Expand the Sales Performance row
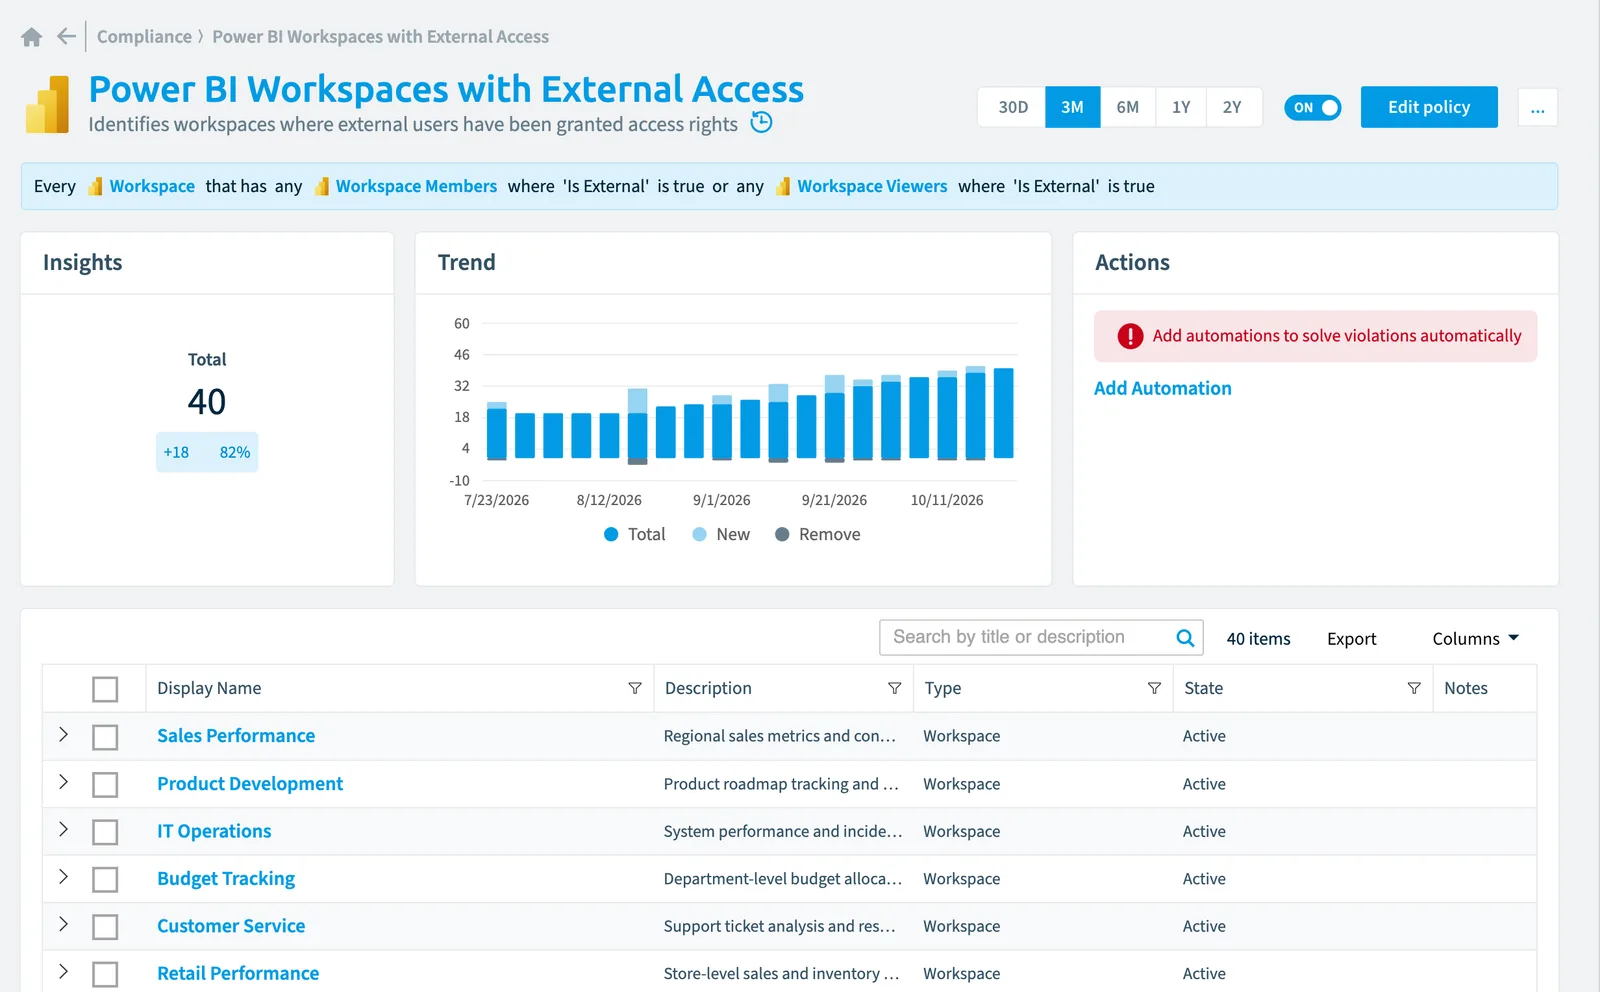 (x=63, y=734)
